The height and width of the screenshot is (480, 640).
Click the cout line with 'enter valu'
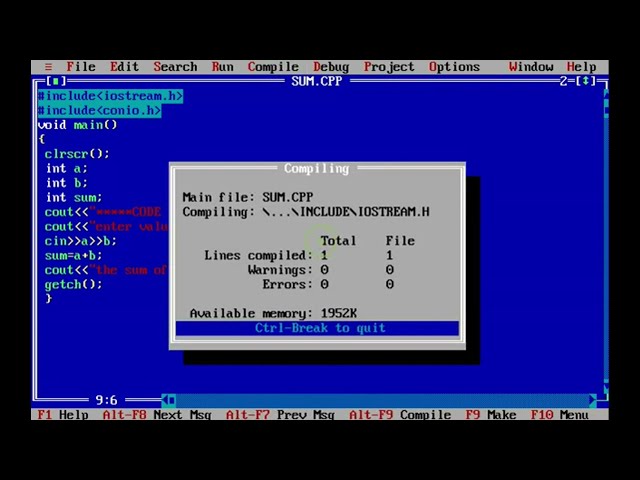pyautogui.click(x=106, y=227)
